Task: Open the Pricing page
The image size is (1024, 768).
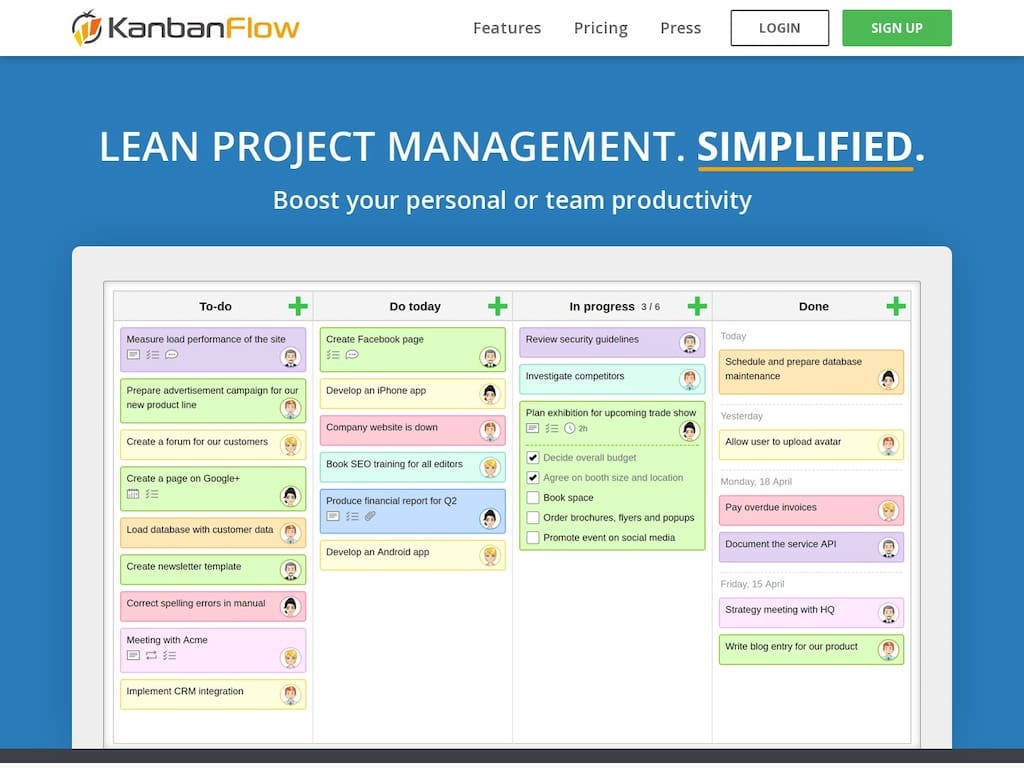Action: (x=600, y=28)
